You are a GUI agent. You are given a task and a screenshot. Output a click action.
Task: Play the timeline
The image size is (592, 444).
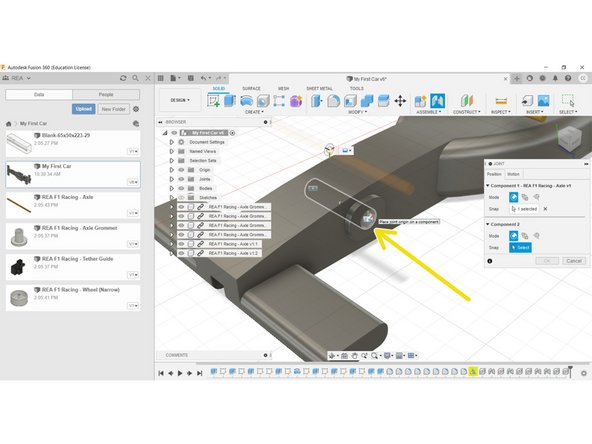coord(180,373)
